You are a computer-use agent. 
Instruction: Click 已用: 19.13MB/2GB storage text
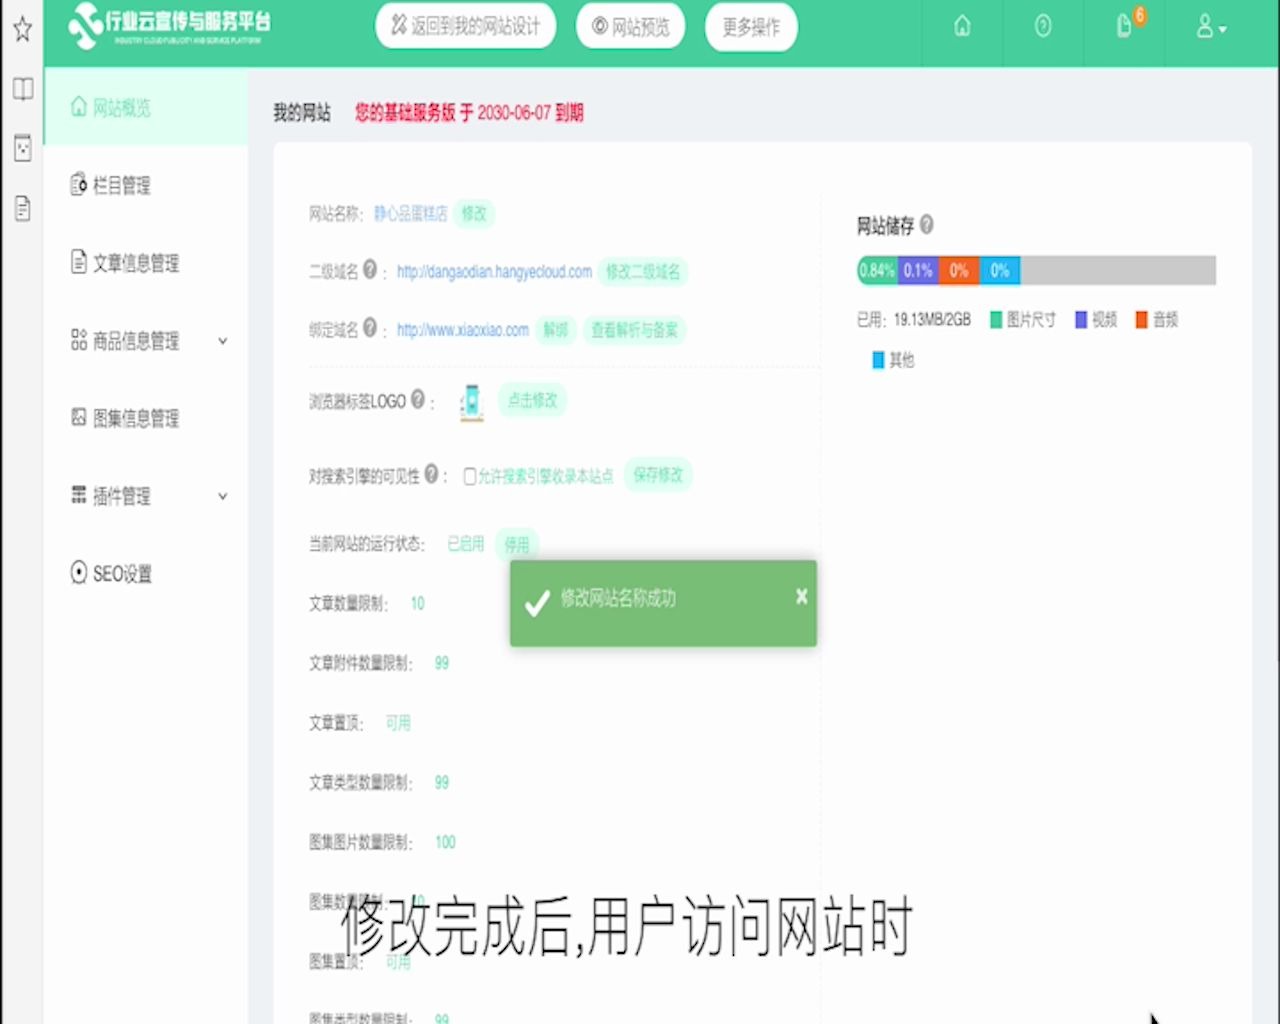(x=914, y=320)
